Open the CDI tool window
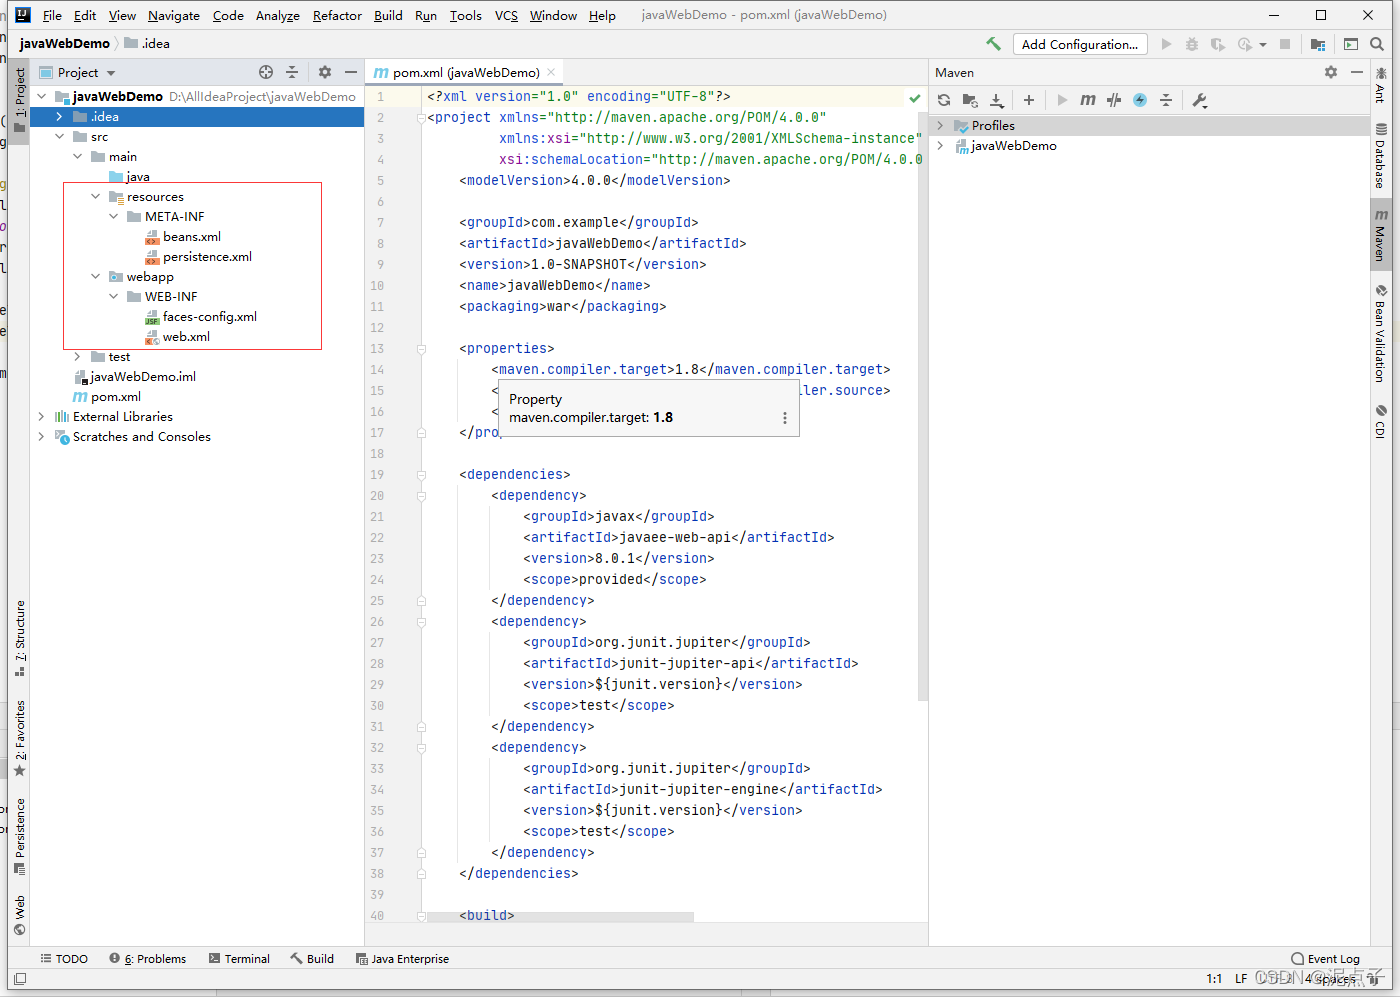The width and height of the screenshot is (1400, 997). click(x=1381, y=421)
